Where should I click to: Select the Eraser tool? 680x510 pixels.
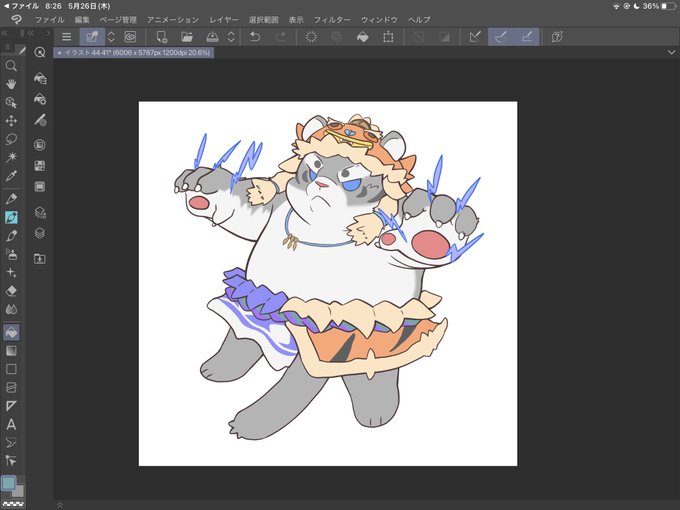(x=11, y=291)
